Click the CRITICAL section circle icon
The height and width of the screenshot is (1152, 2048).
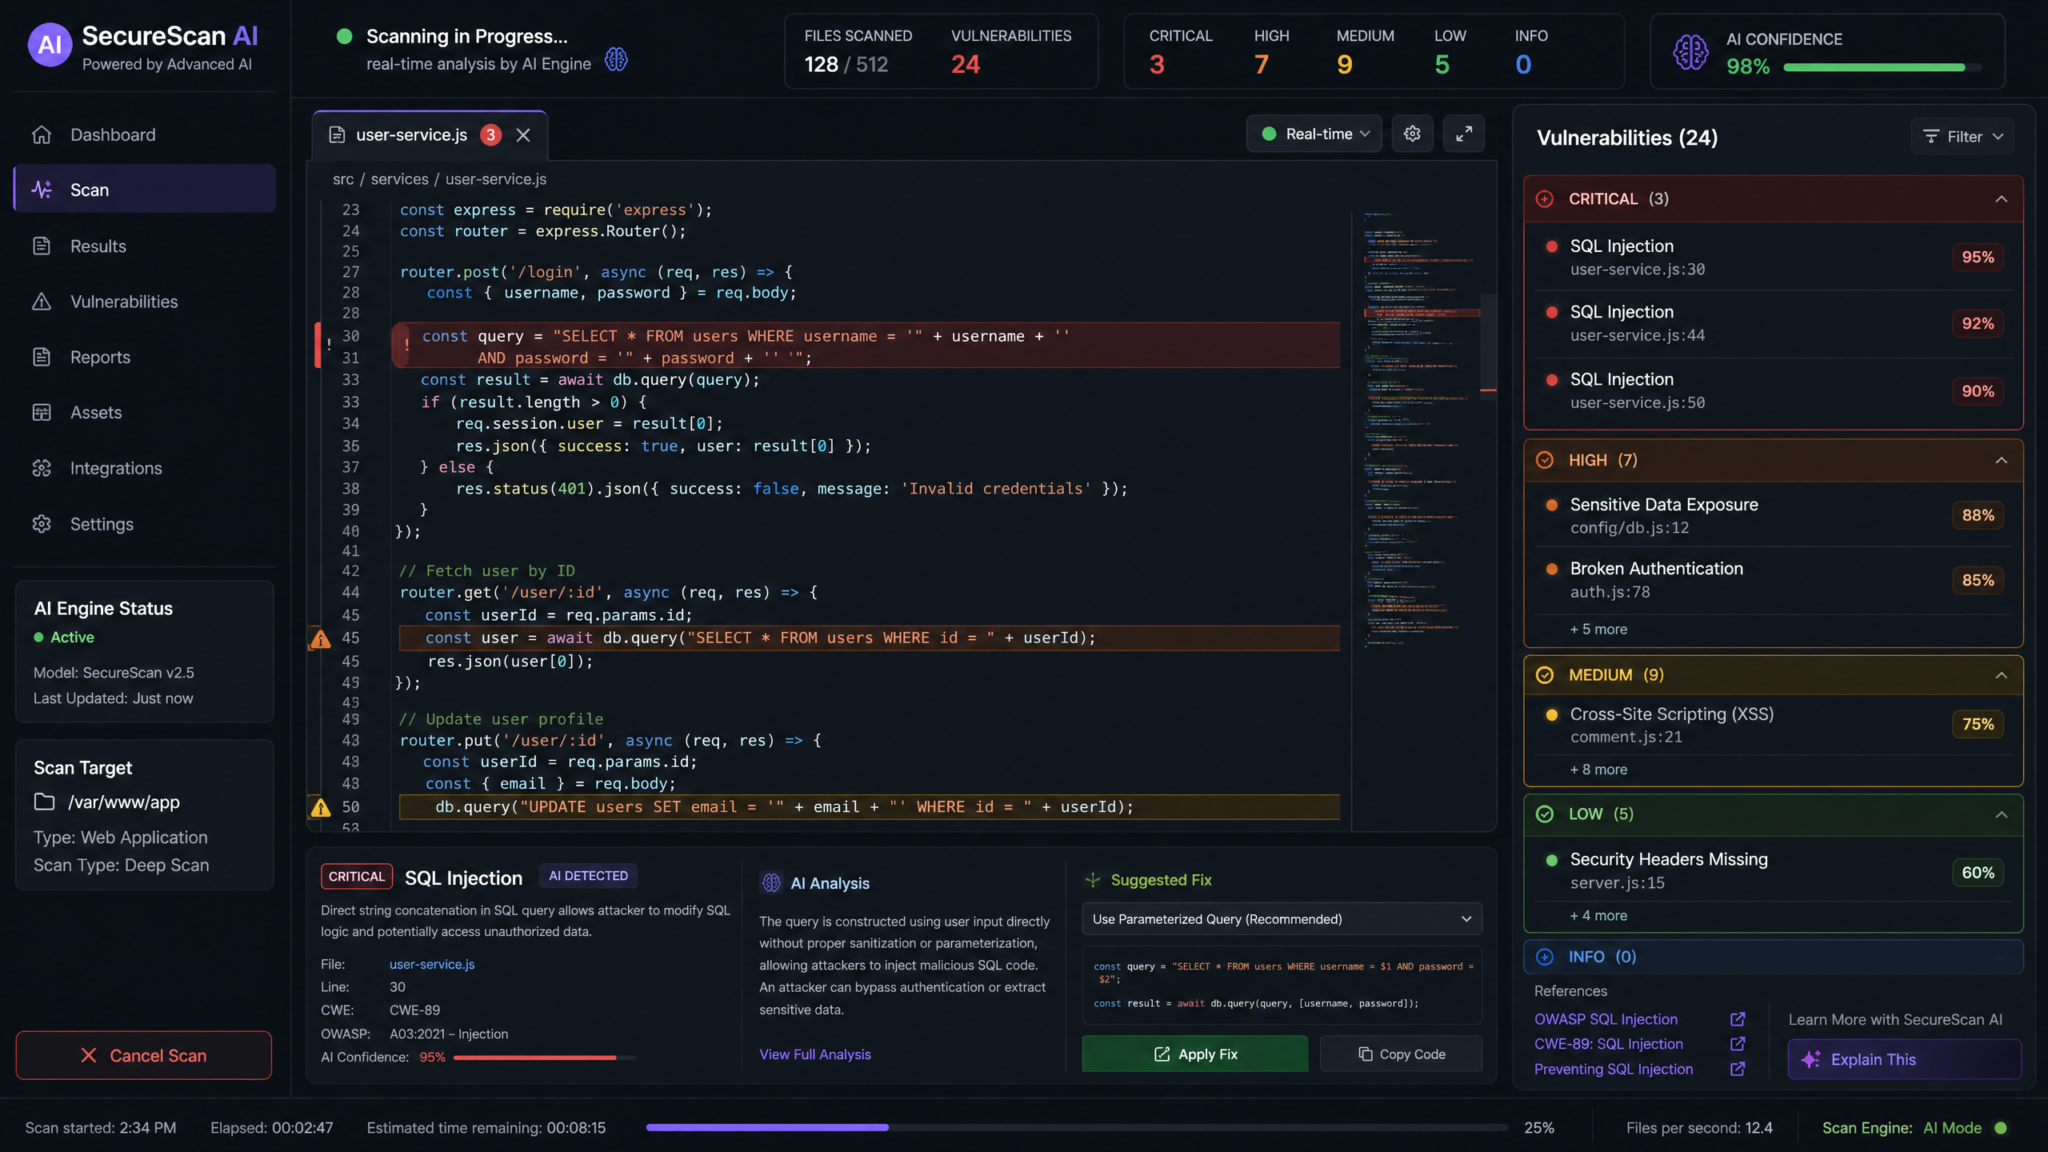(1545, 199)
